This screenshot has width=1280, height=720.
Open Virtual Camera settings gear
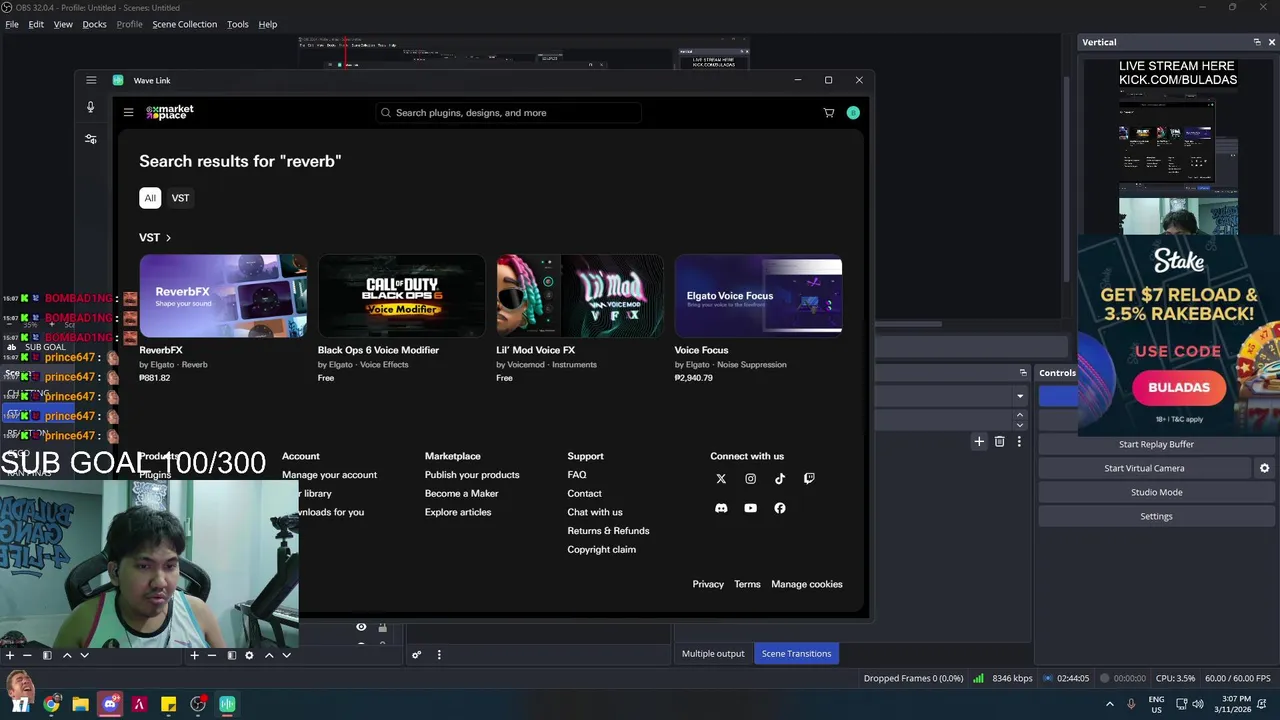pos(1264,468)
